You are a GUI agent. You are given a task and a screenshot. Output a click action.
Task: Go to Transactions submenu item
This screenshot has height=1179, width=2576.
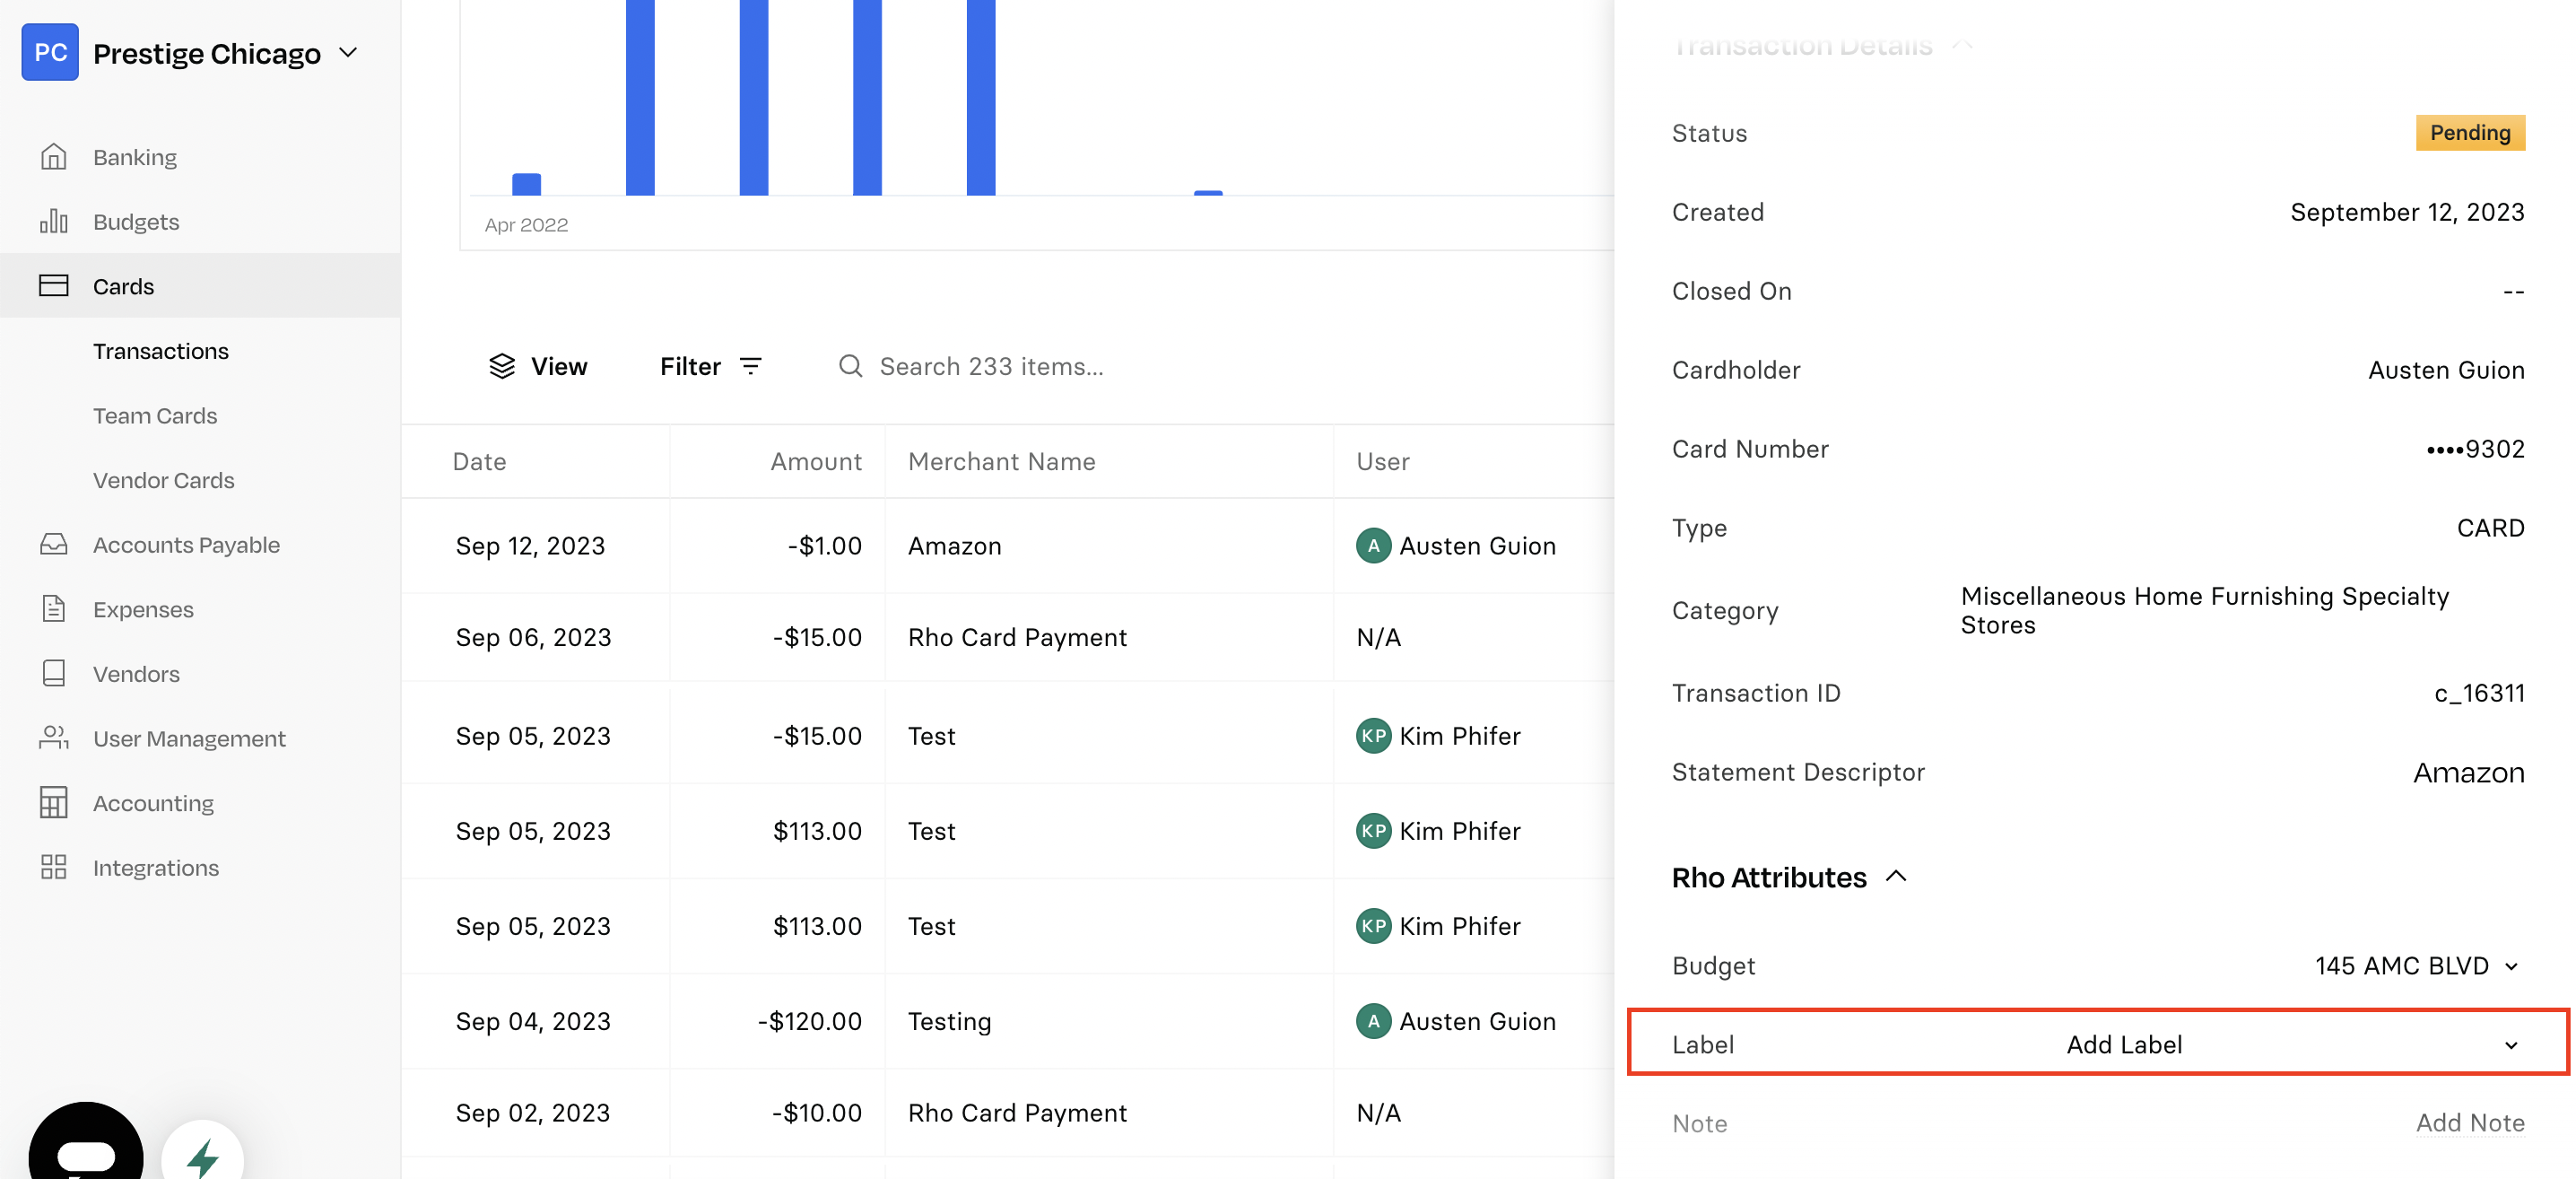point(161,351)
